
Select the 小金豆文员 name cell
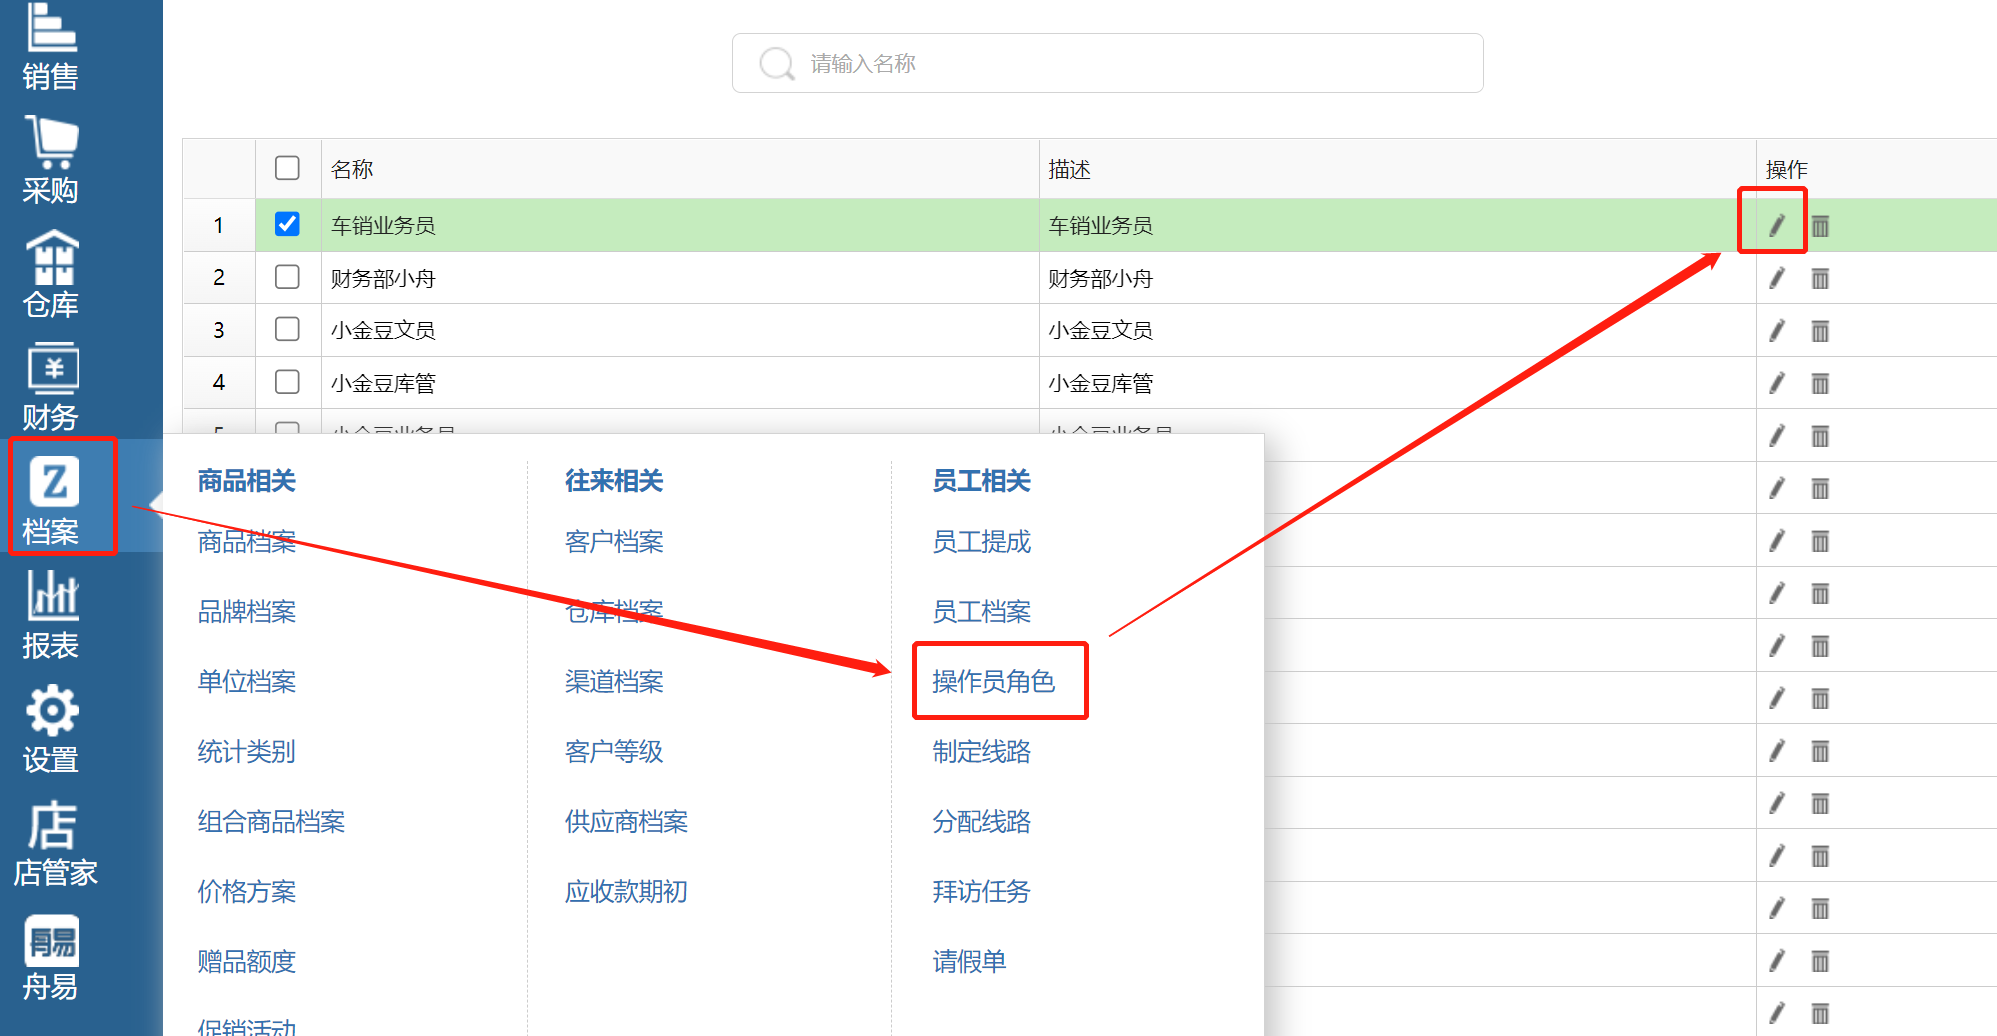coord(680,331)
